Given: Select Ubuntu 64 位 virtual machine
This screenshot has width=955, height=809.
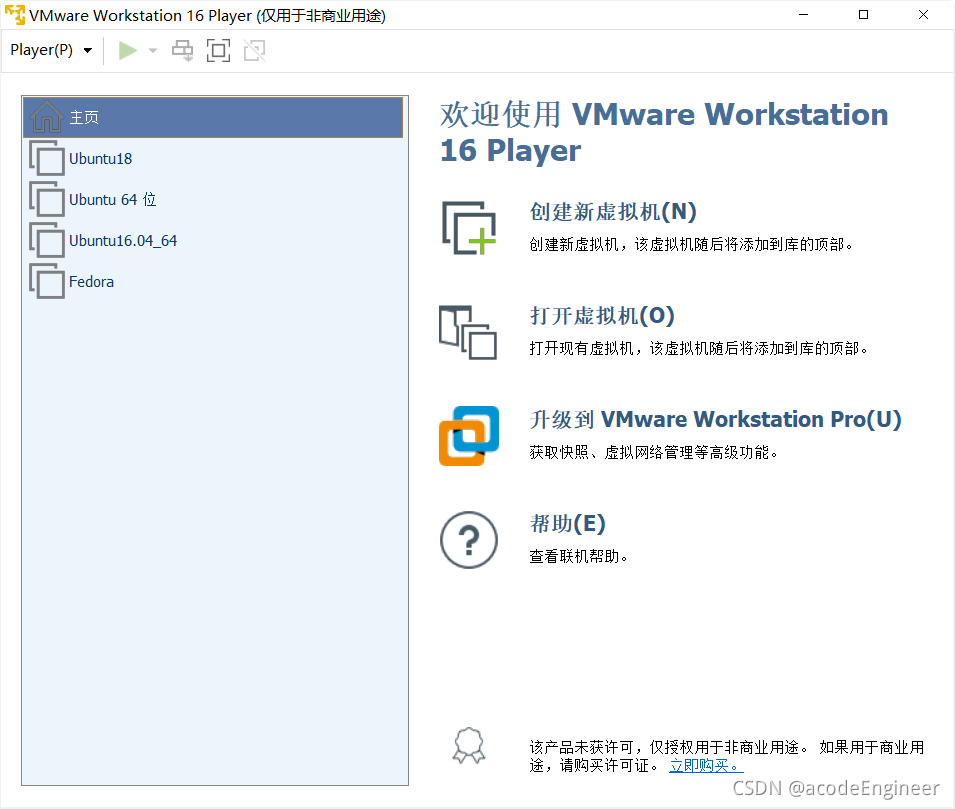Looking at the screenshot, I should (x=213, y=200).
